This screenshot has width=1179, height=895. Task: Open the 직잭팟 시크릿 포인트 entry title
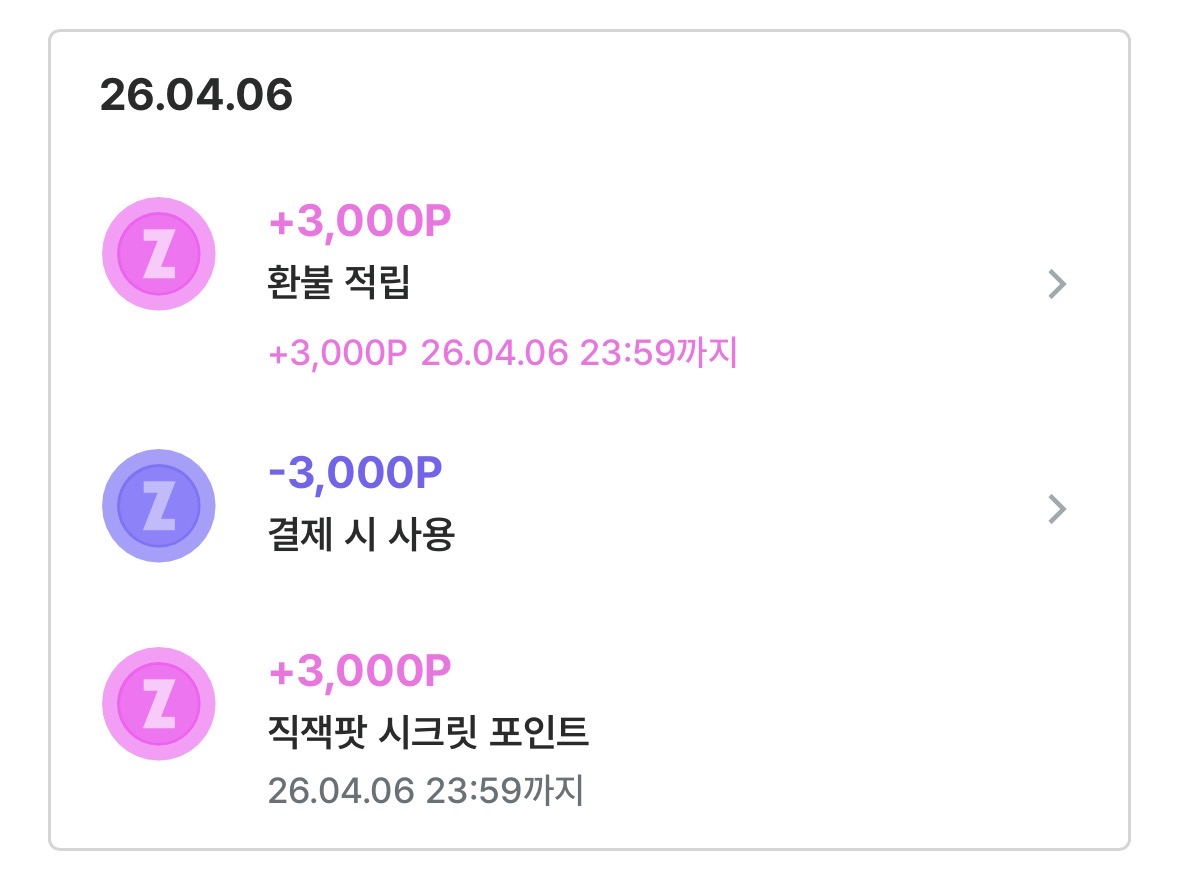[x=428, y=733]
